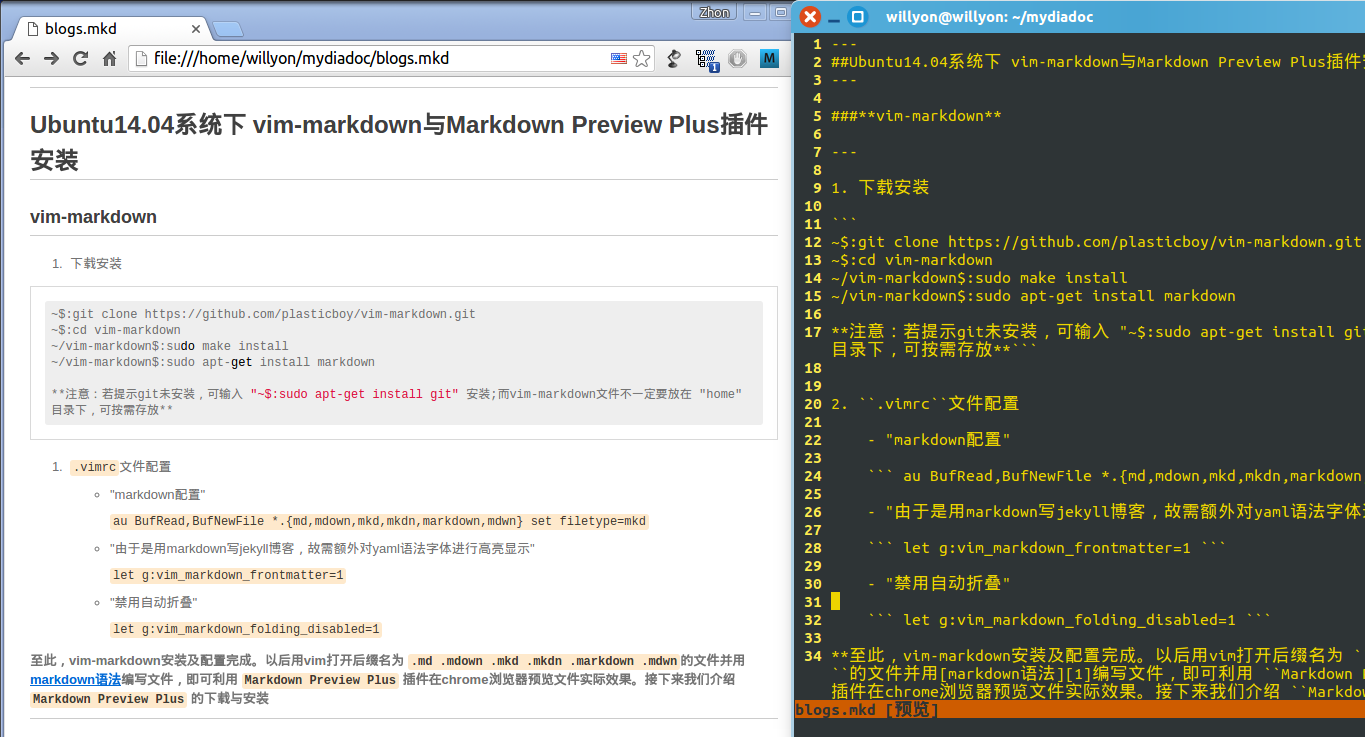Bookmark this page with star icon
Screen dimensions: 1365x737
(641, 59)
